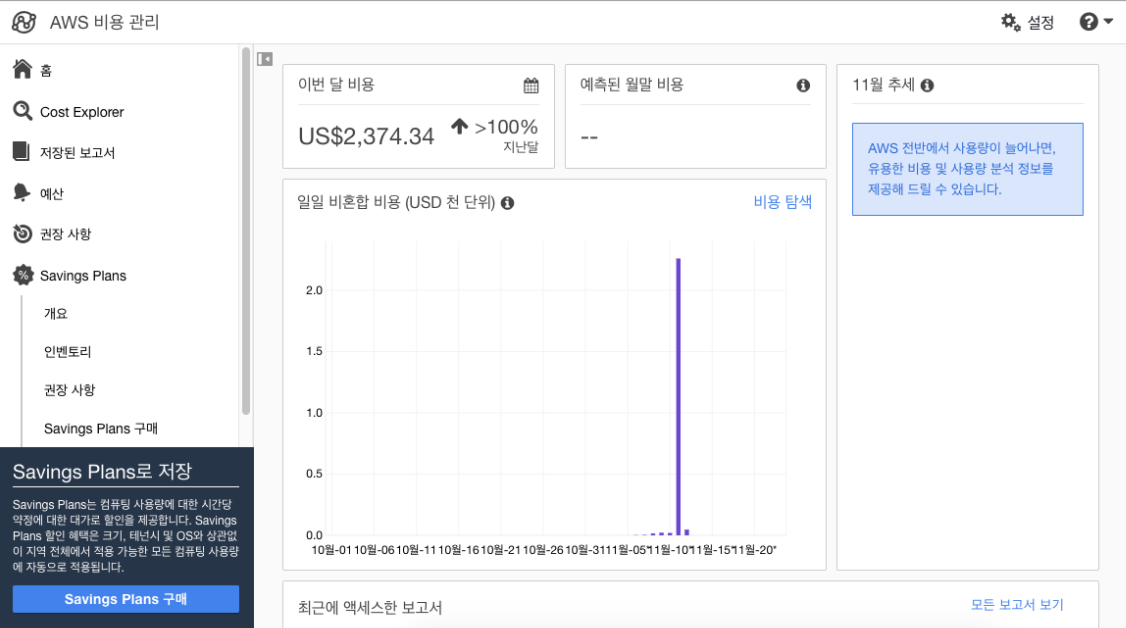Open 예산 in the sidebar
Screen dimensions: 1126x628
coord(52,194)
